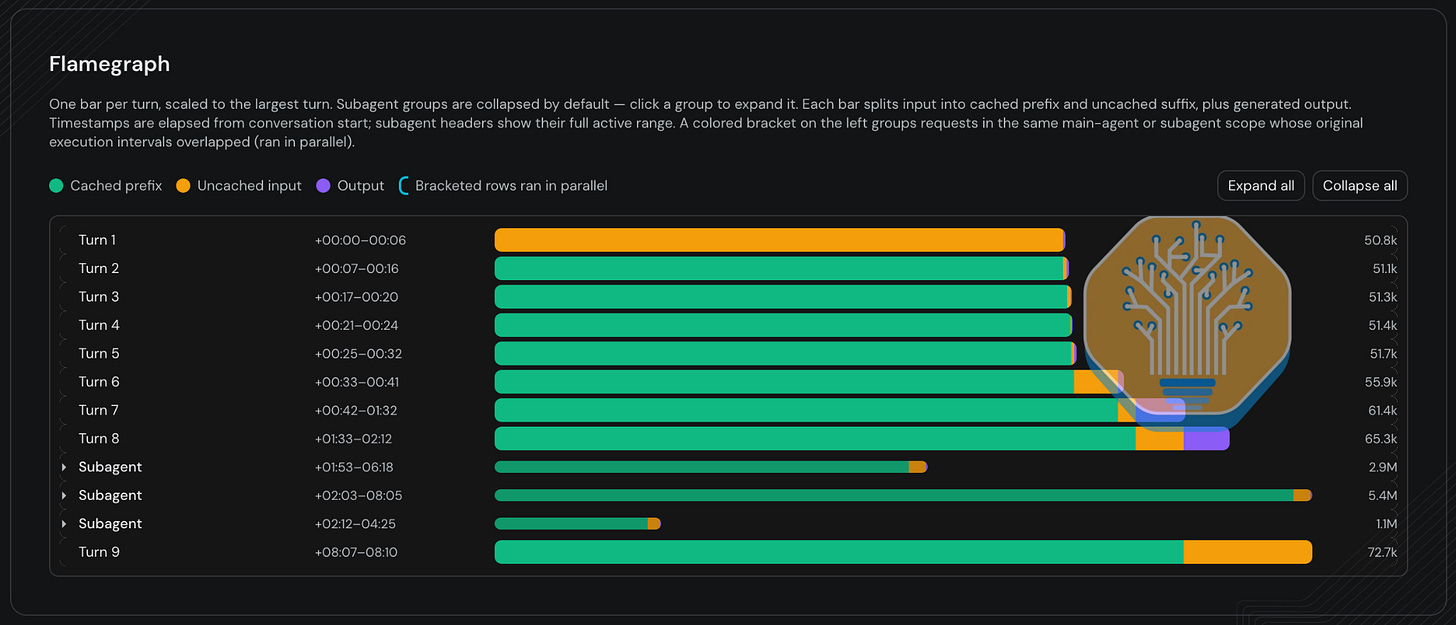1456x625 pixels.
Task: Select the Turn 1 row label
Action: (97, 240)
